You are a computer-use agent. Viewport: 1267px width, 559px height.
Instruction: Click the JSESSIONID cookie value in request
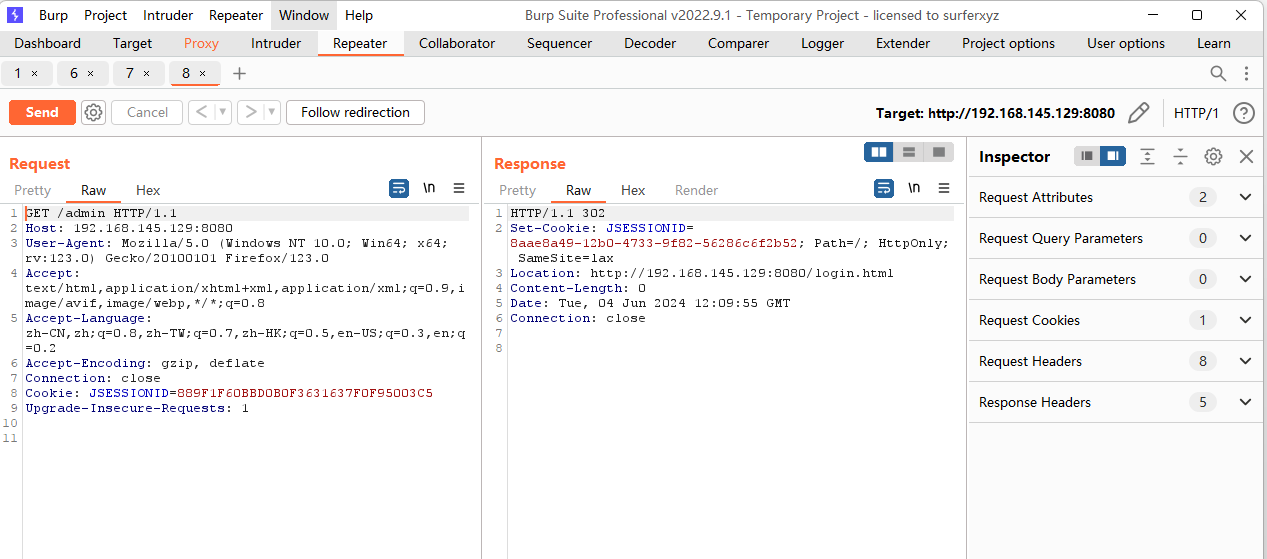pos(305,393)
